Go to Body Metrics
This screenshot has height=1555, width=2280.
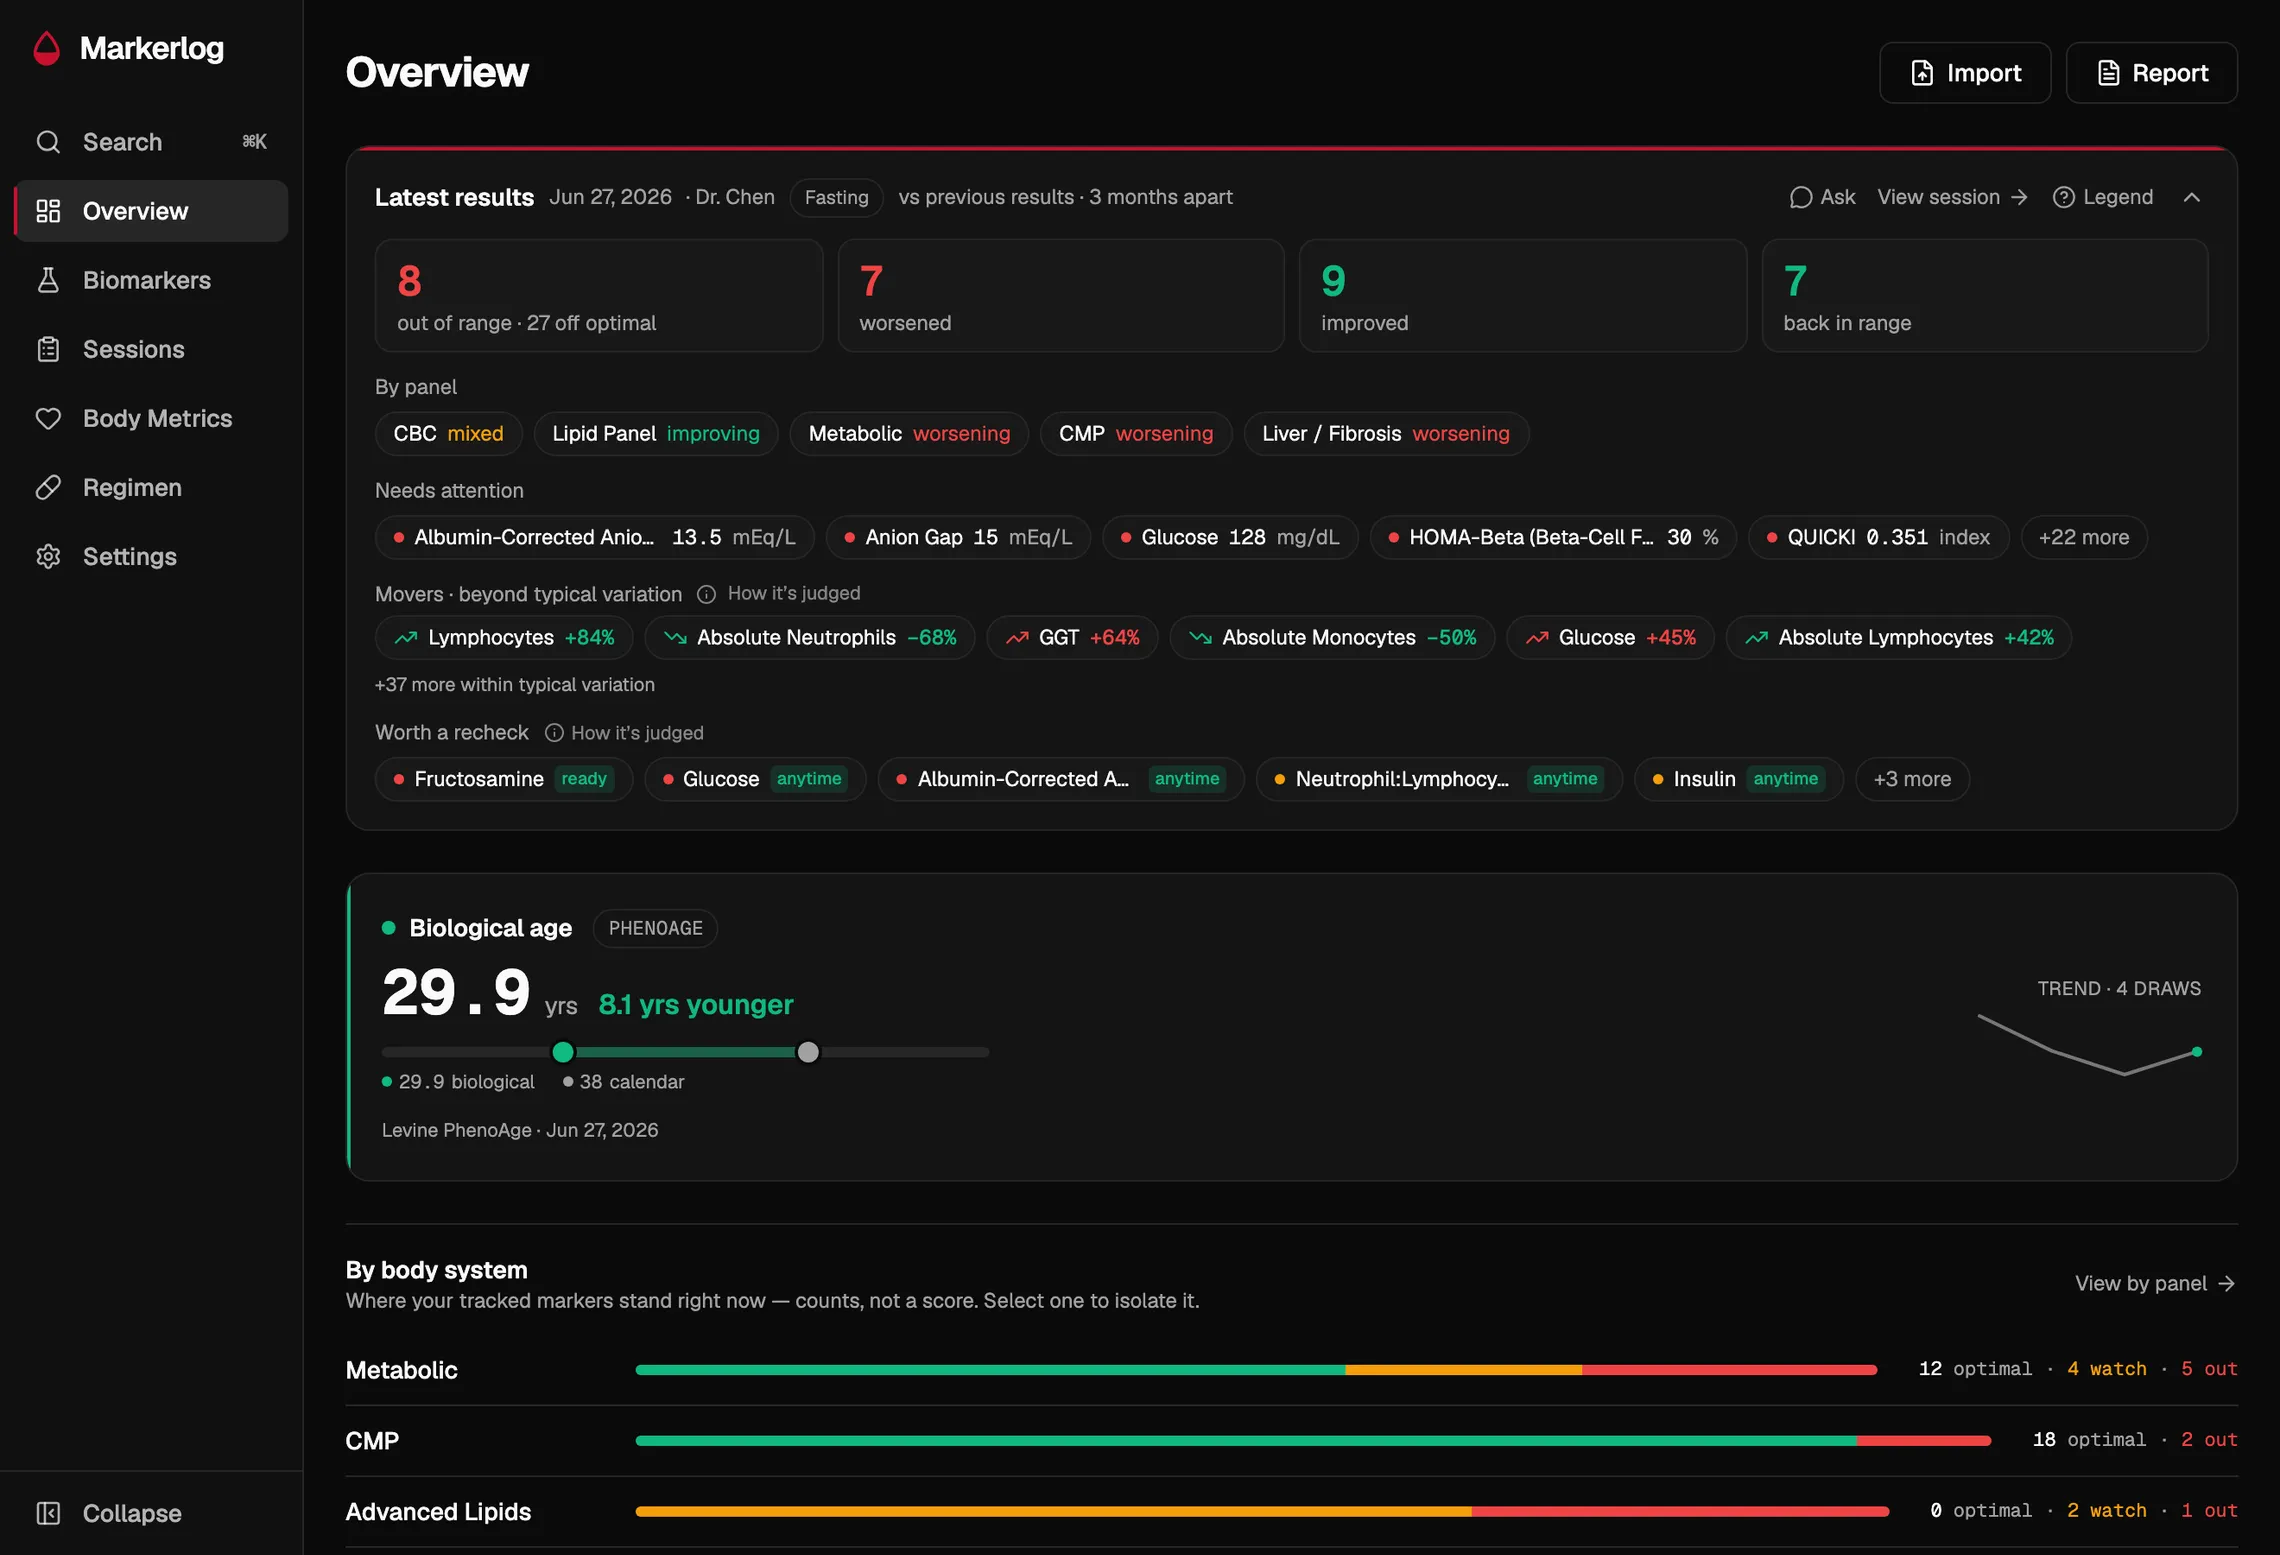(x=151, y=418)
